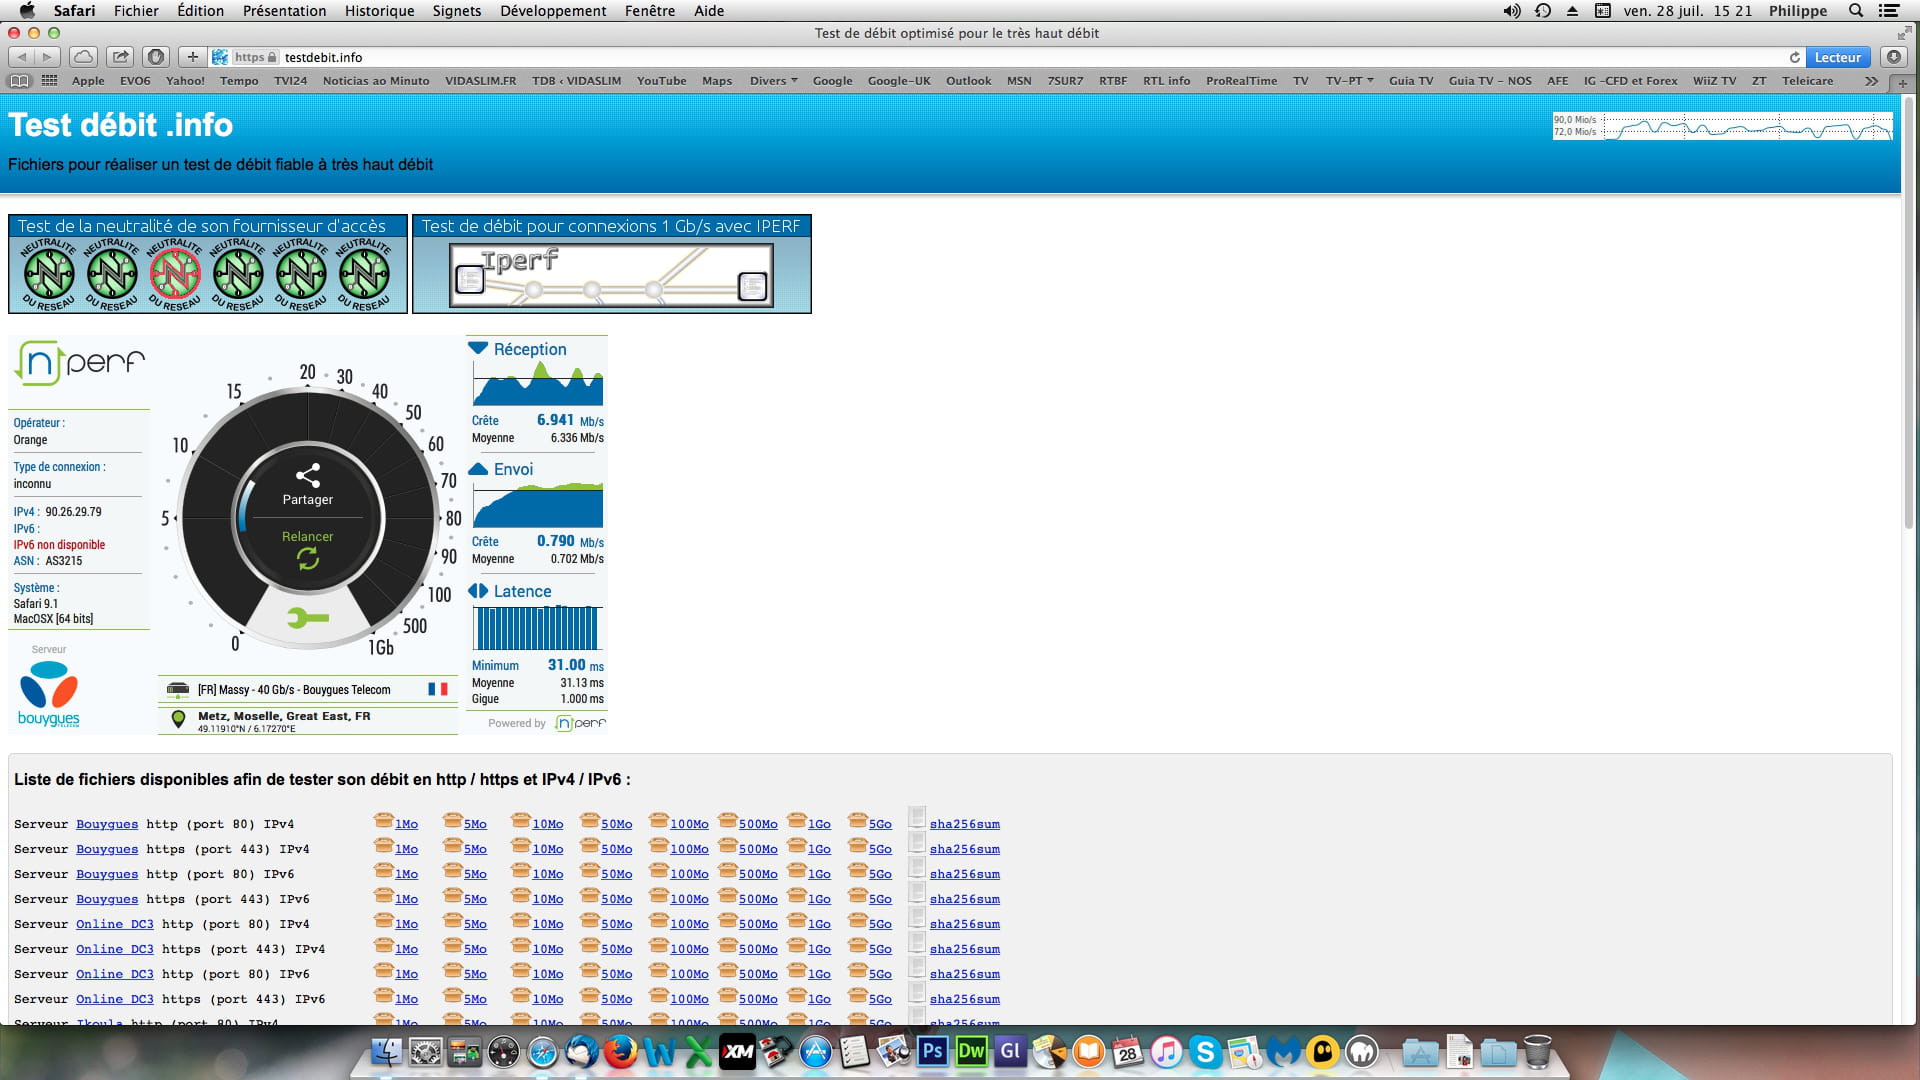
Task: Open the XM app in the Dock
Action: click(x=737, y=1052)
